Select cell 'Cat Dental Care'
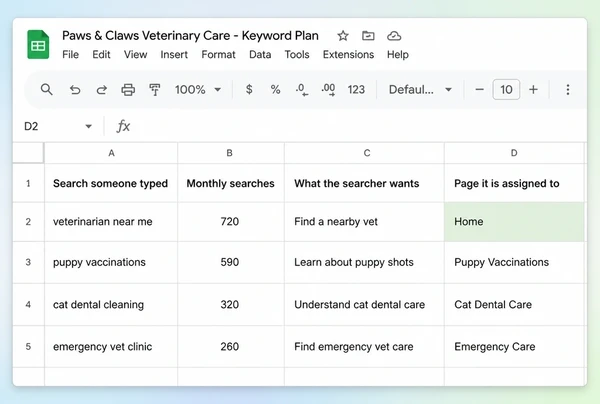Image resolution: width=600 pixels, height=404 pixels. point(514,305)
